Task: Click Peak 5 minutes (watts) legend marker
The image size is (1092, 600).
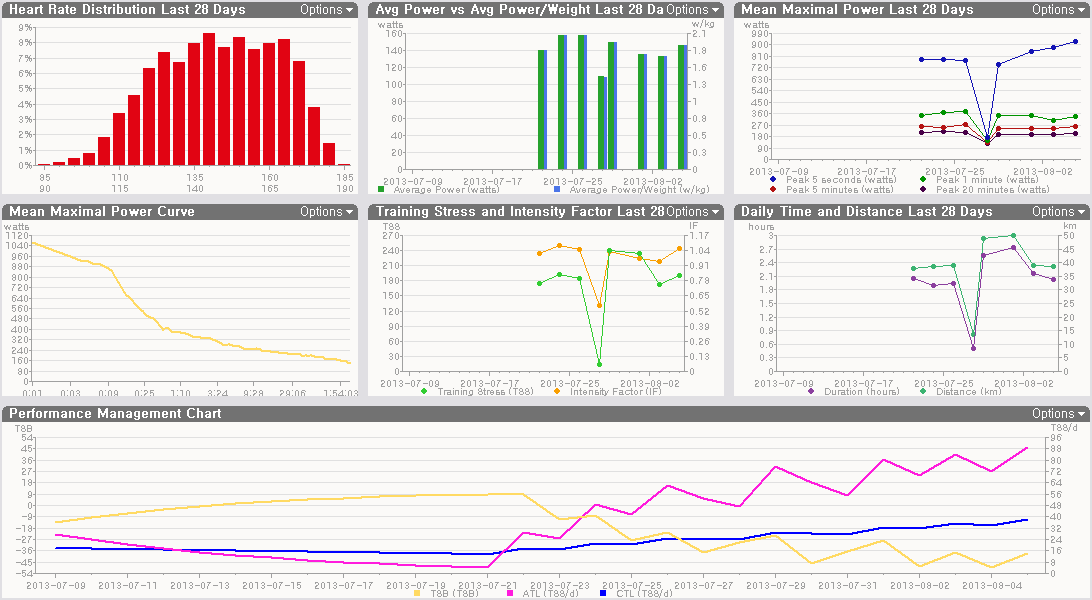Action: pos(773,189)
